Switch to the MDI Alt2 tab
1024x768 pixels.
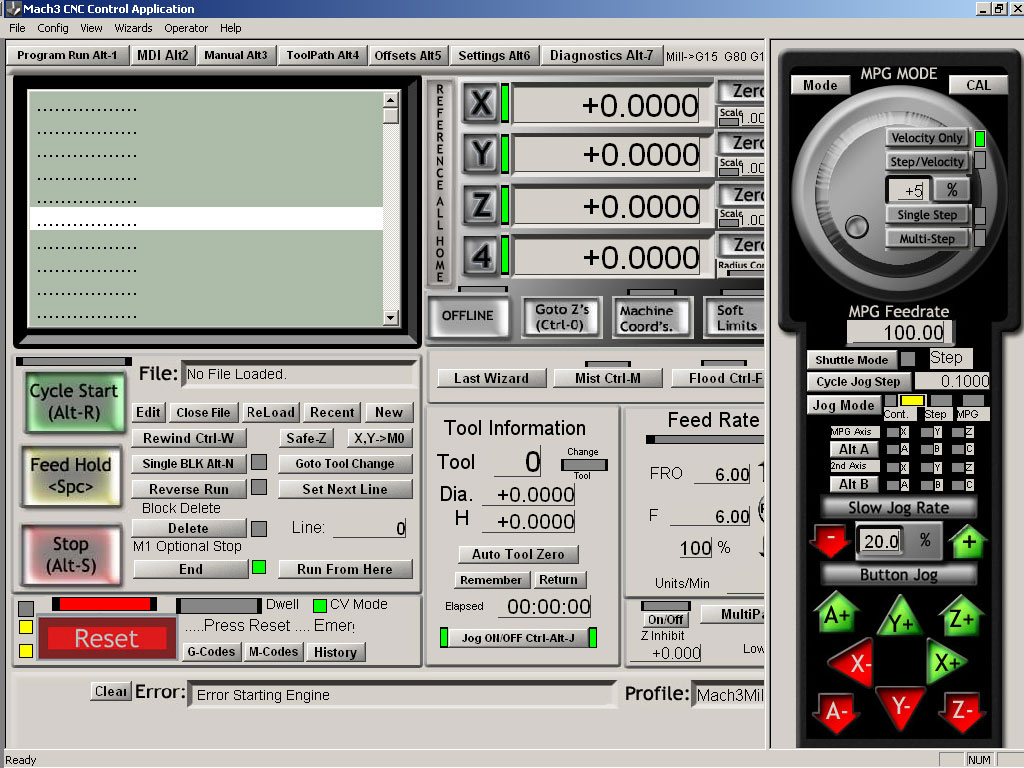point(163,56)
